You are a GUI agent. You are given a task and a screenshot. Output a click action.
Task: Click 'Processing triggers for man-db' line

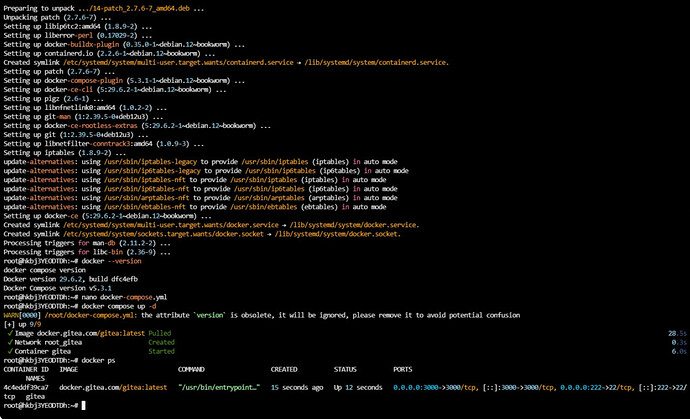[x=87, y=243]
